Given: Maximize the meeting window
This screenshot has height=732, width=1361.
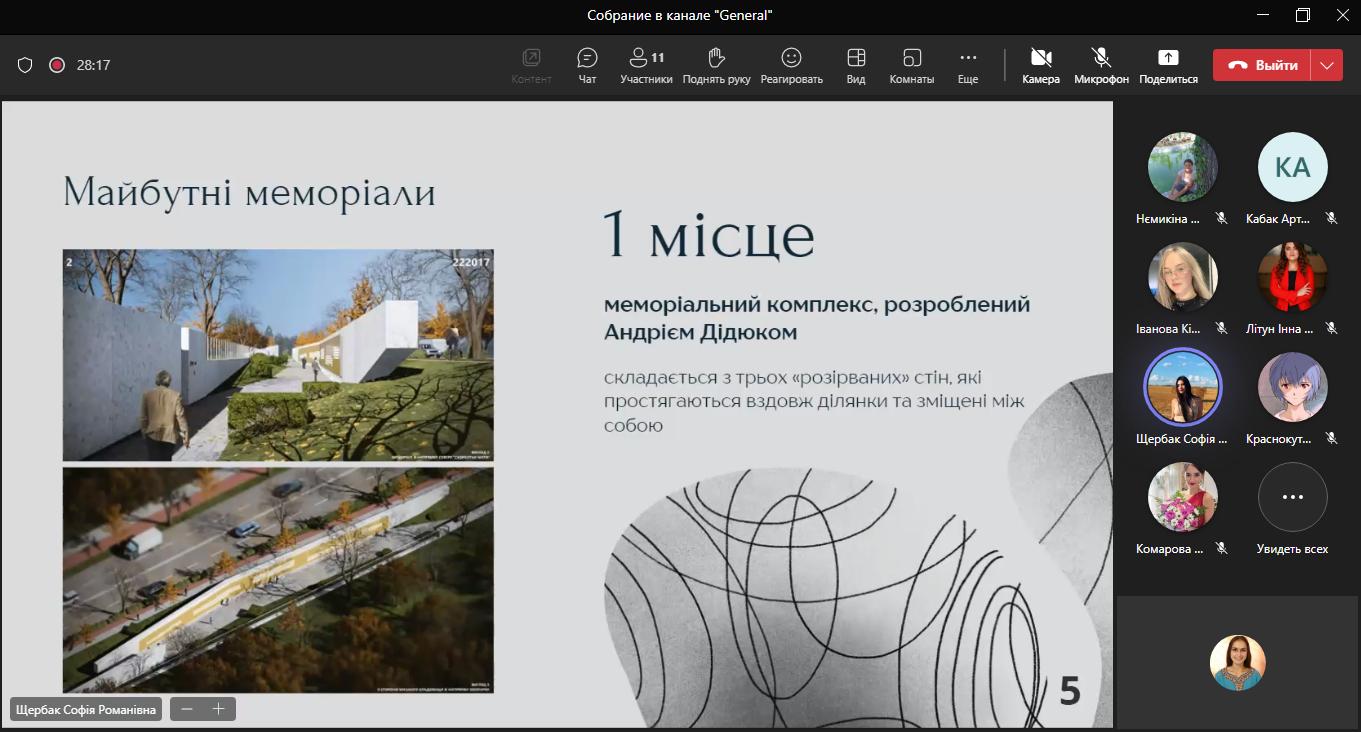Looking at the screenshot, I should tap(1302, 15).
